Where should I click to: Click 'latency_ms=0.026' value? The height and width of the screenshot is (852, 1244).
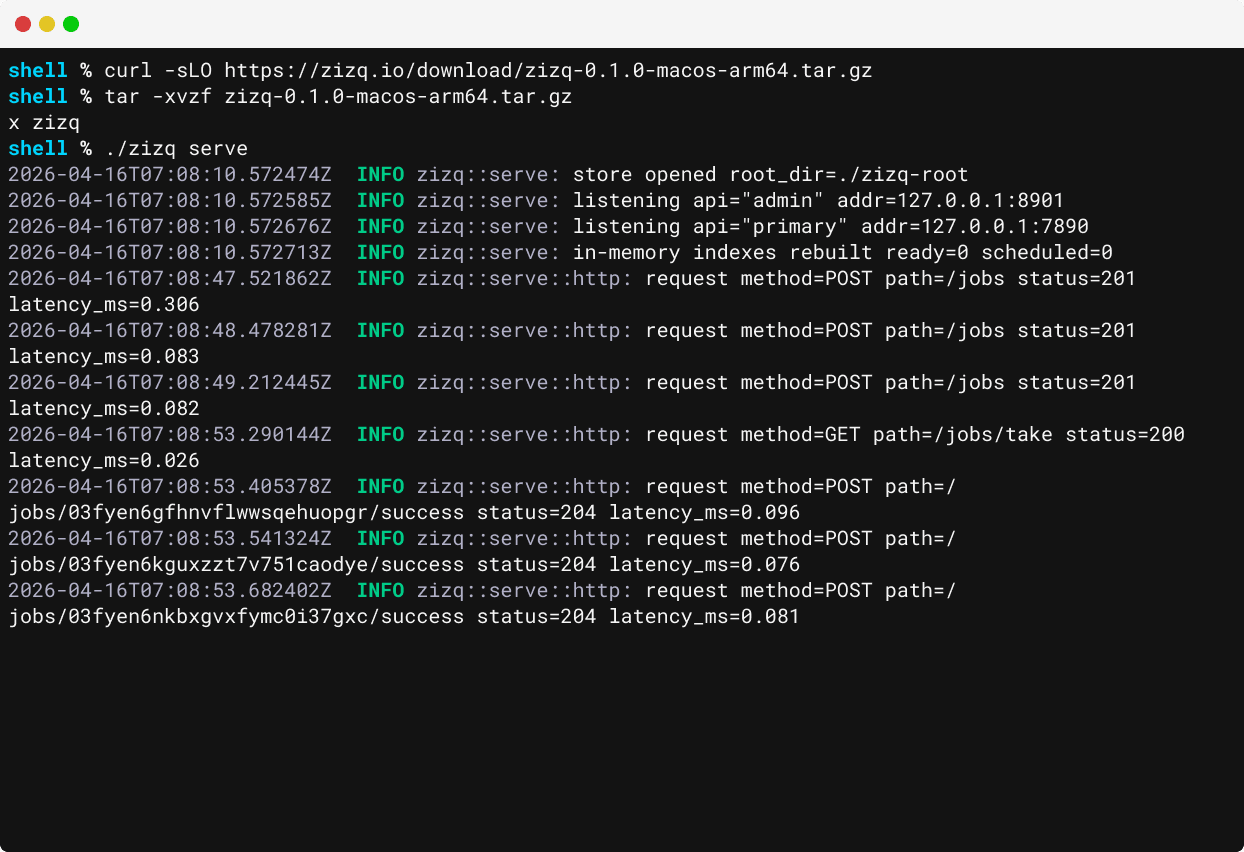pyautogui.click(x=104, y=461)
